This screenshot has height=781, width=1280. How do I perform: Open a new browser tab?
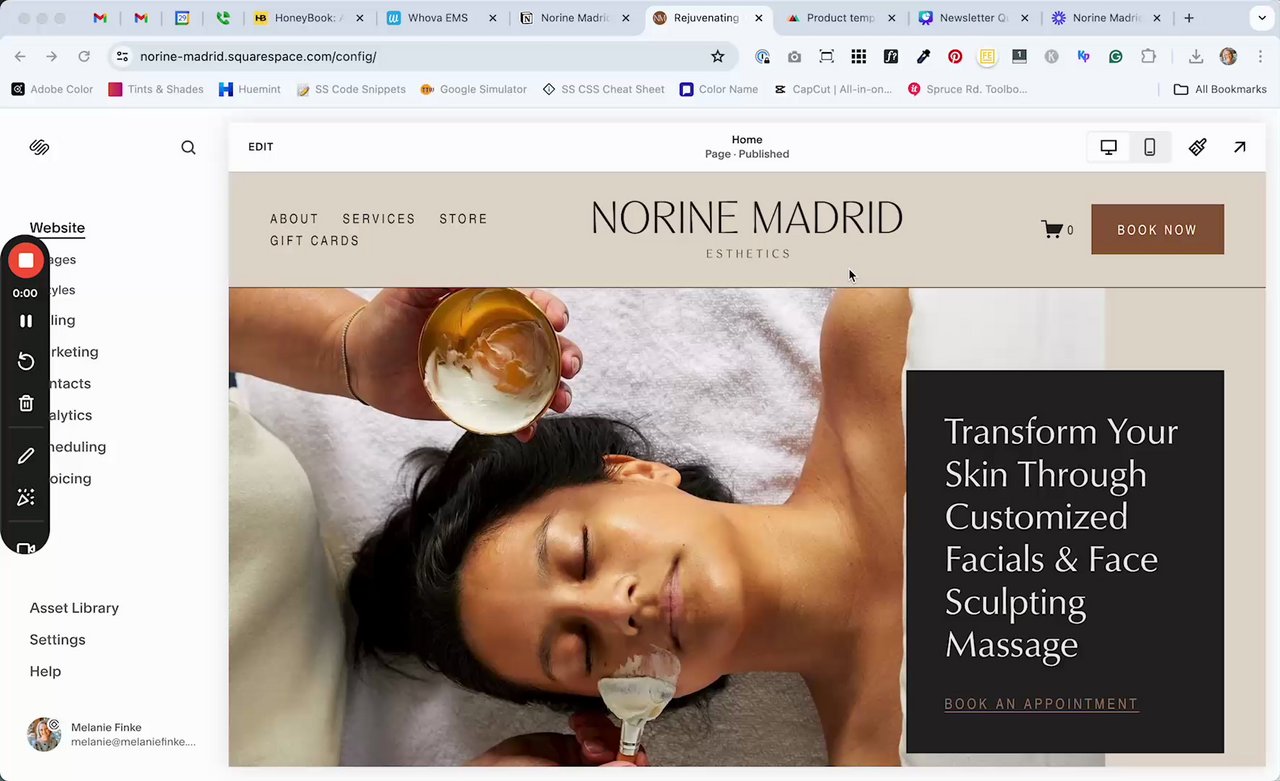pos(1189,18)
